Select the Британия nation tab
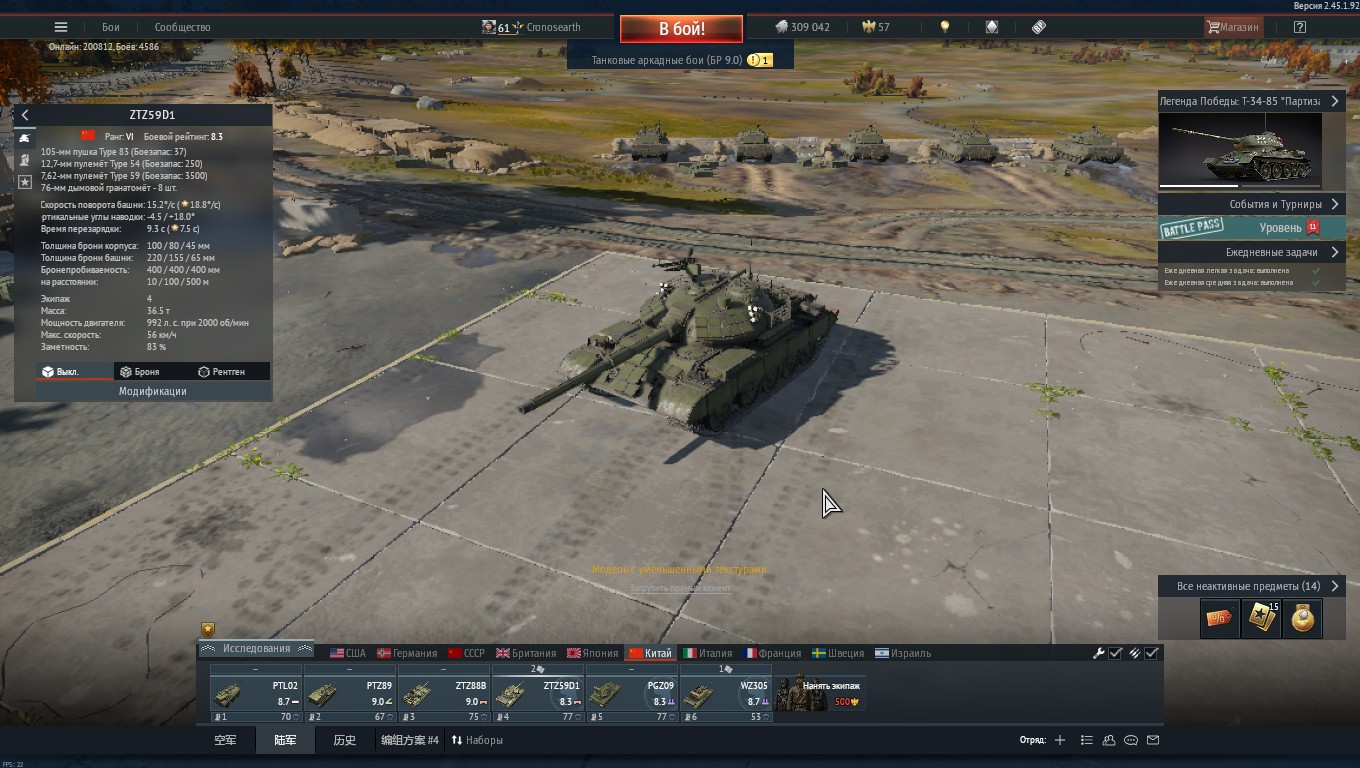The image size is (1360, 768). pos(526,653)
